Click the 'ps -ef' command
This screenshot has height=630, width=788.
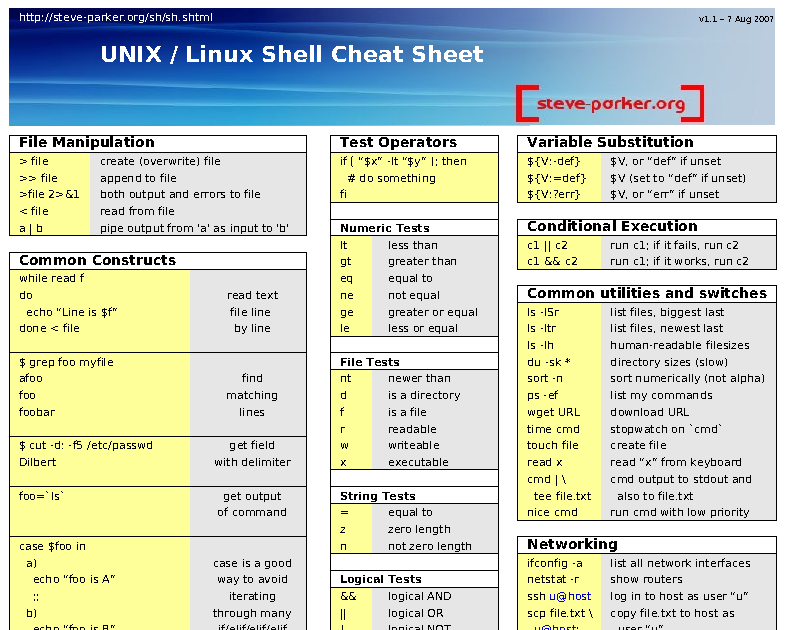[542, 395]
